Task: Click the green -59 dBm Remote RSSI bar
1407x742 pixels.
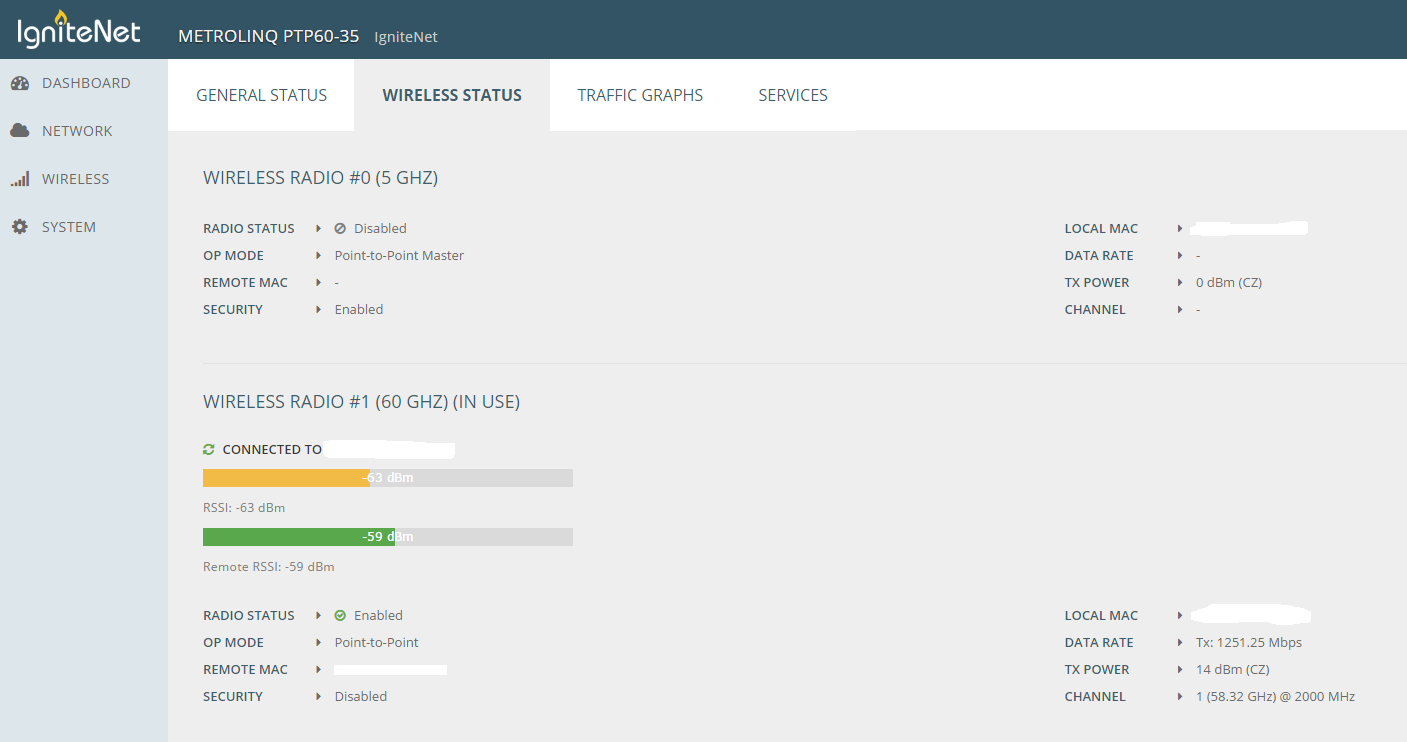Action: (x=298, y=537)
